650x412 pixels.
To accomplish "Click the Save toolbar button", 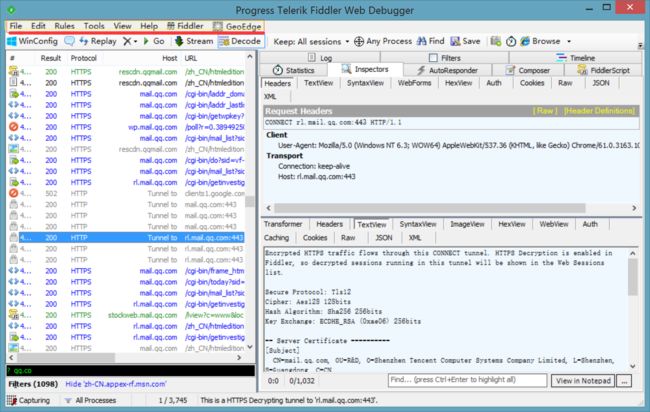I will 465,41.
